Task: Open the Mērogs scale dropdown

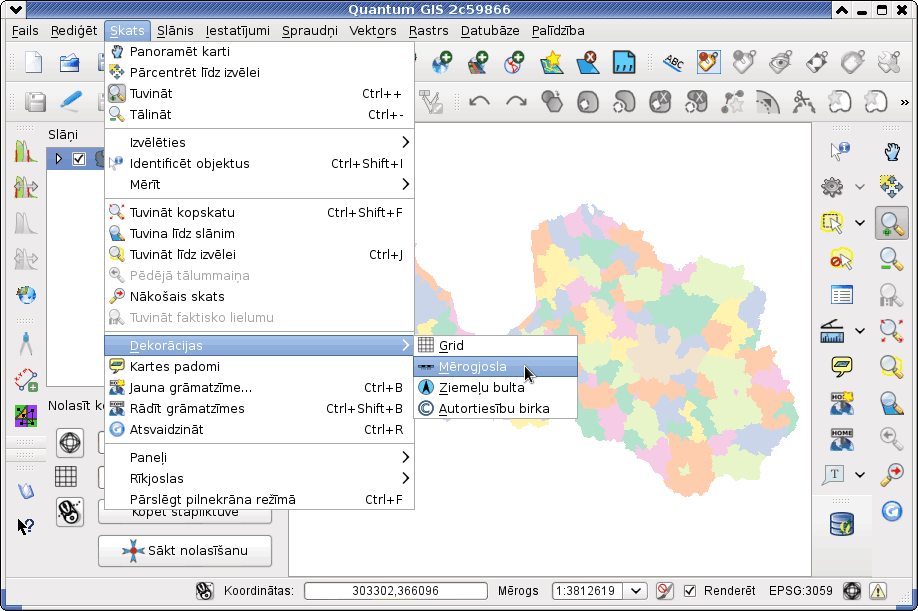Action: pyautogui.click(x=636, y=591)
